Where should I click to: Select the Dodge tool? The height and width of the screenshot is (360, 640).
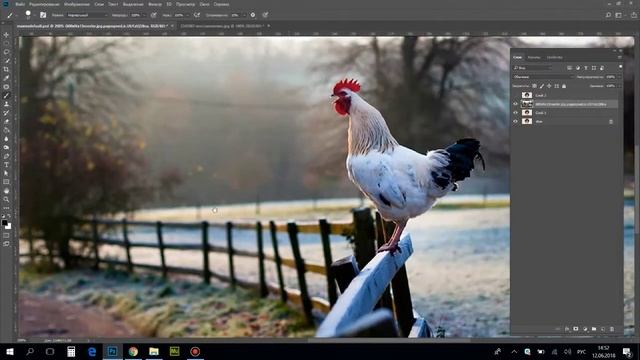coord(6,147)
